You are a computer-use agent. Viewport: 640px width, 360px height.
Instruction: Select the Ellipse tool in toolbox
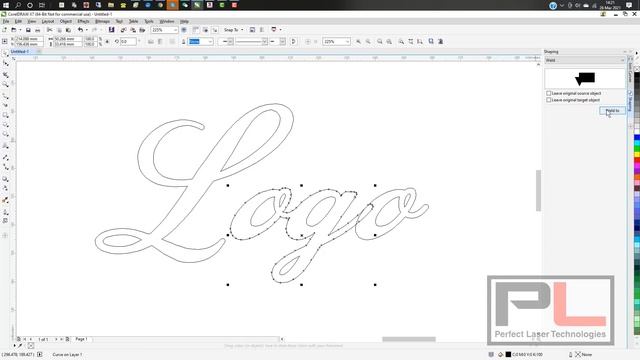pos(5,125)
